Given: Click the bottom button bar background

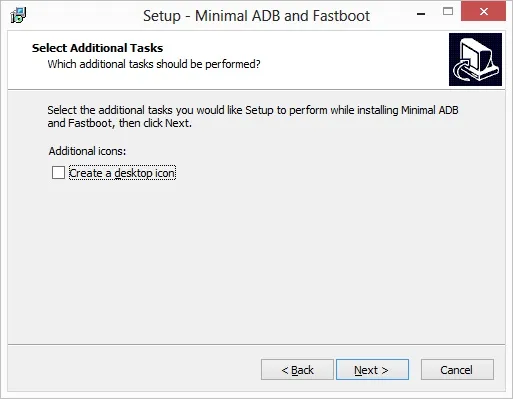Looking at the screenshot, I should point(133,368).
